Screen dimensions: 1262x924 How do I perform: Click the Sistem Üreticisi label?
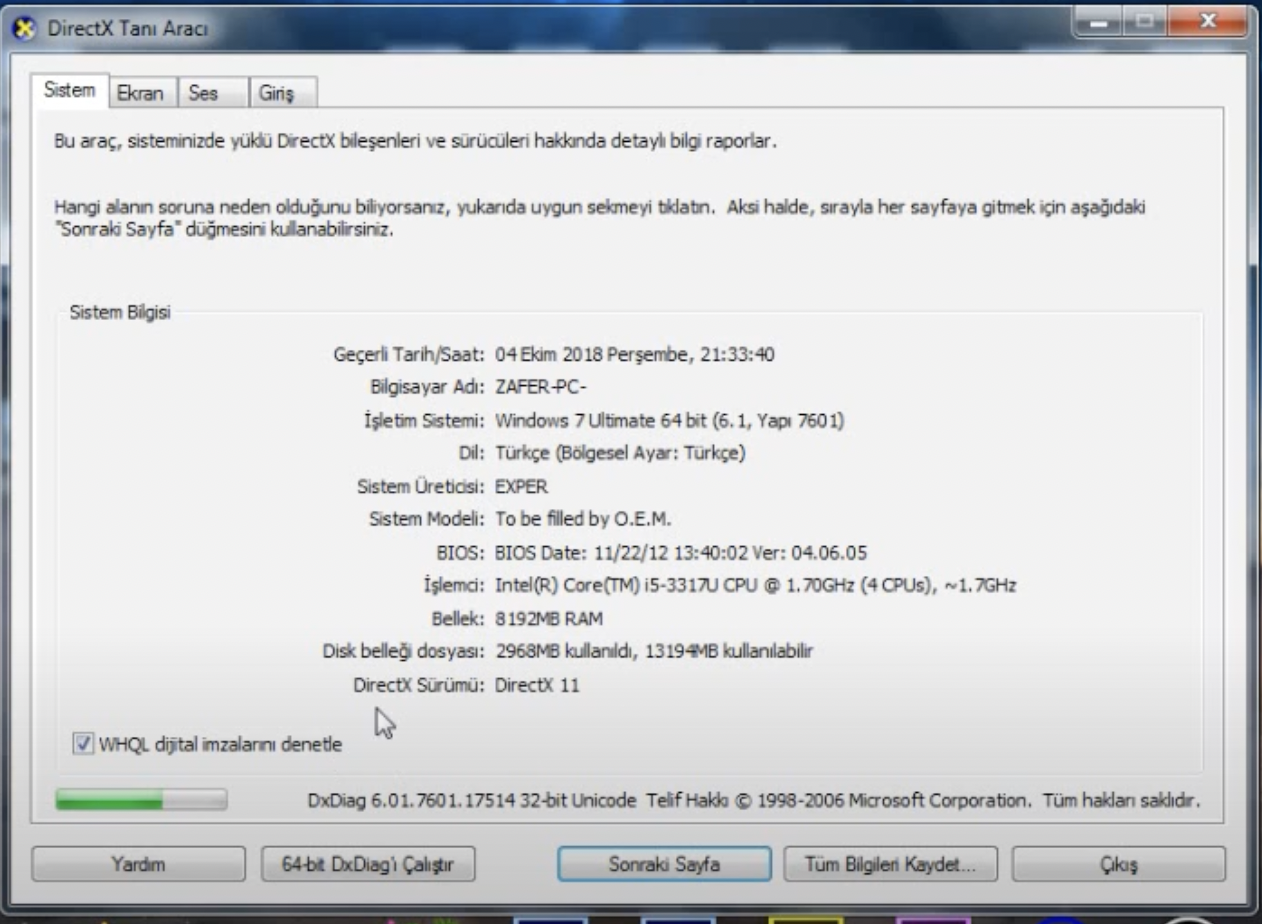tap(422, 486)
